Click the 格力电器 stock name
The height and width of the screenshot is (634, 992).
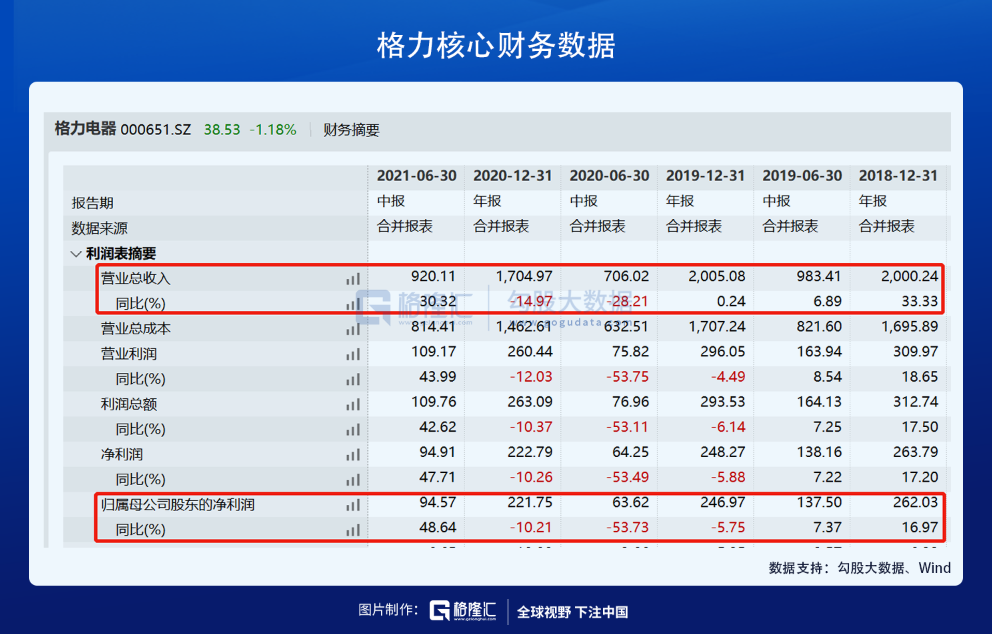click(x=85, y=129)
